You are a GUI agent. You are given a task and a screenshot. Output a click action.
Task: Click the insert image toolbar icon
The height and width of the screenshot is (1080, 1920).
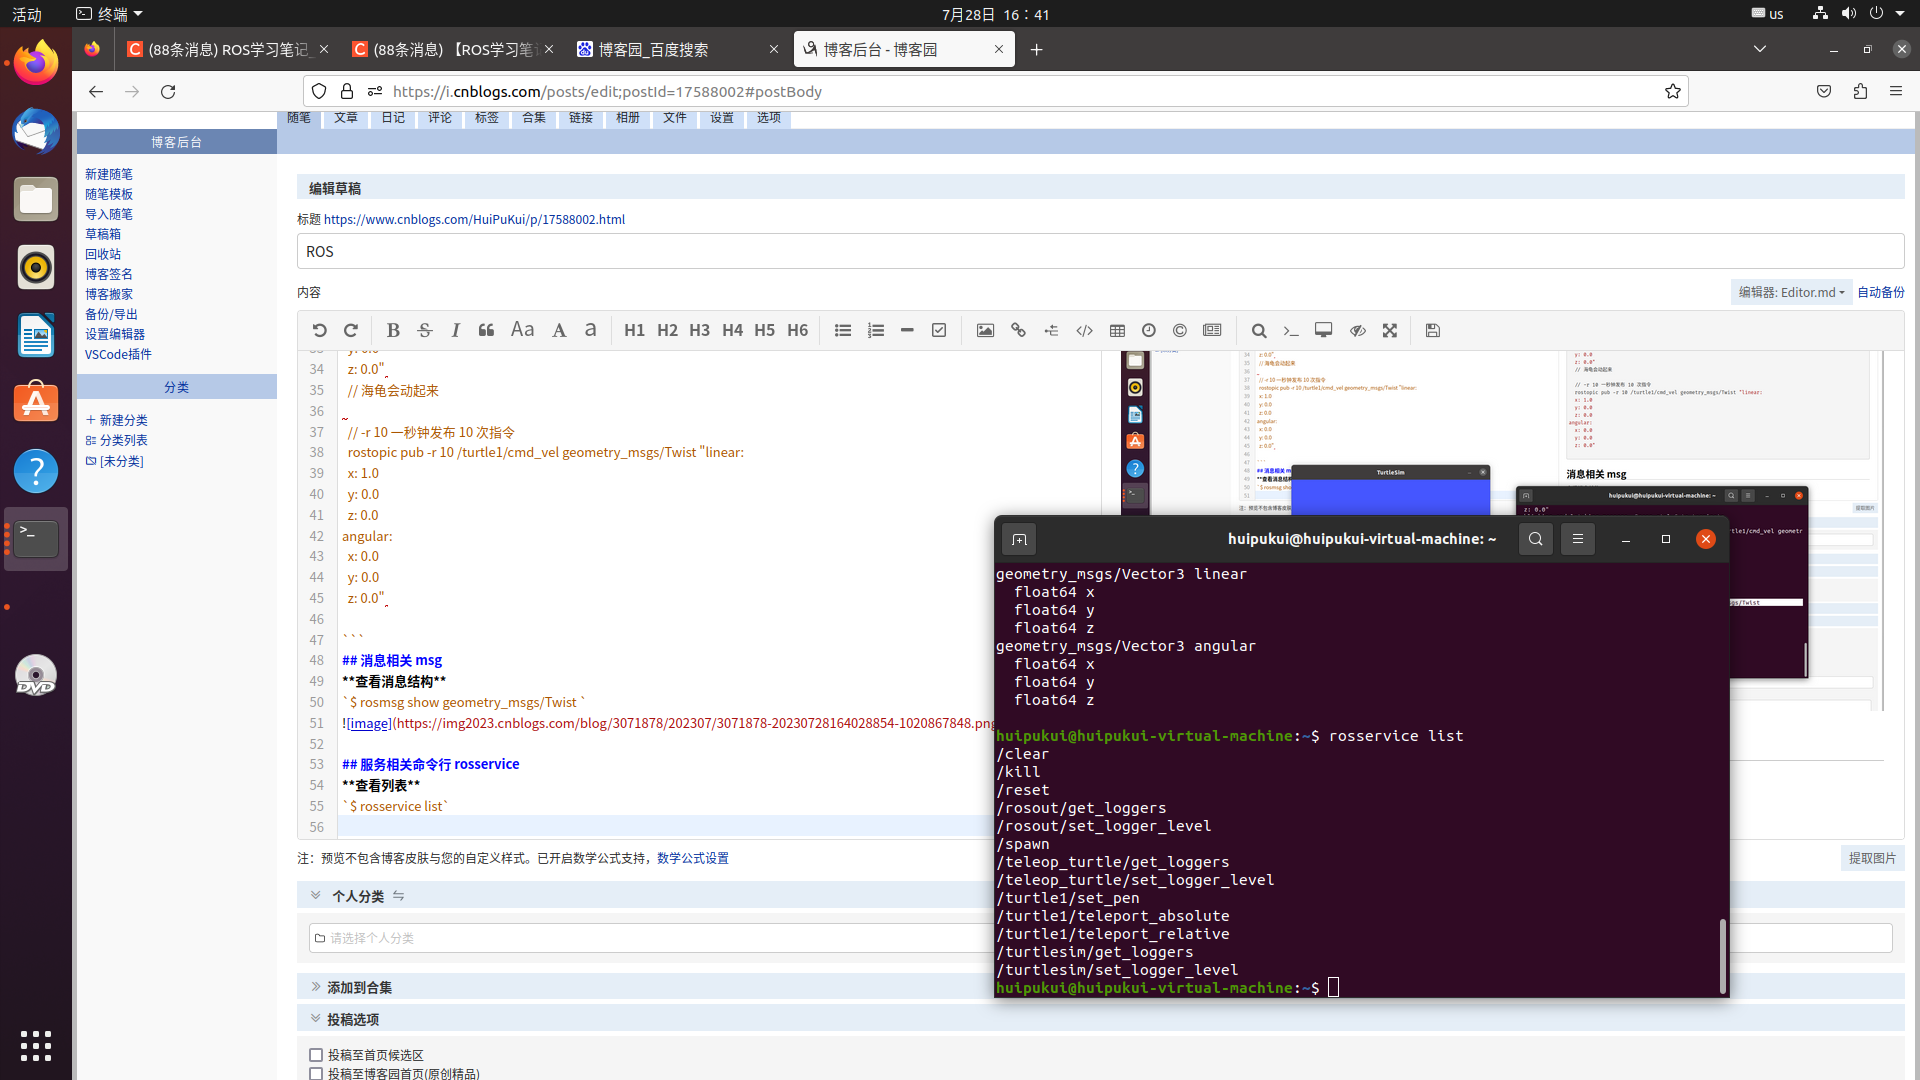coord(985,330)
